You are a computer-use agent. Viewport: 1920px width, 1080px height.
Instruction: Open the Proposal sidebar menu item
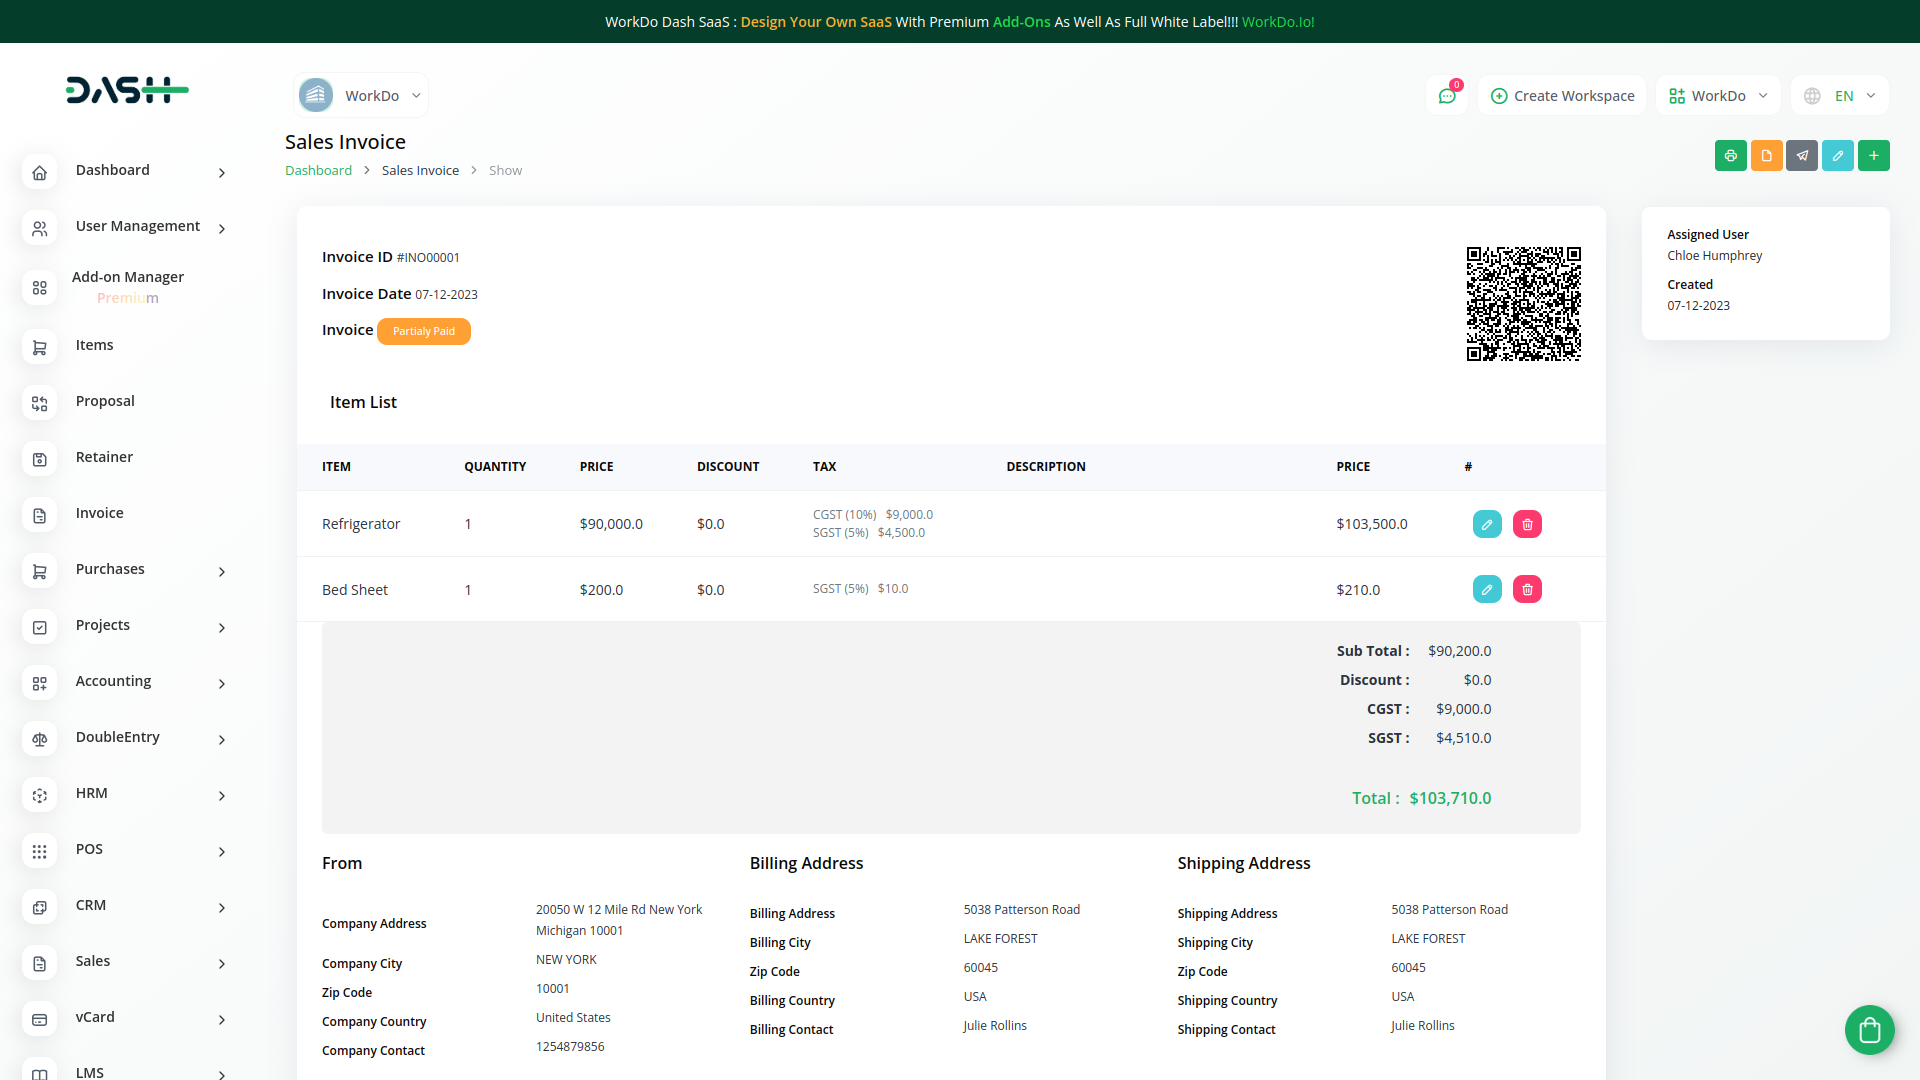[x=105, y=402]
